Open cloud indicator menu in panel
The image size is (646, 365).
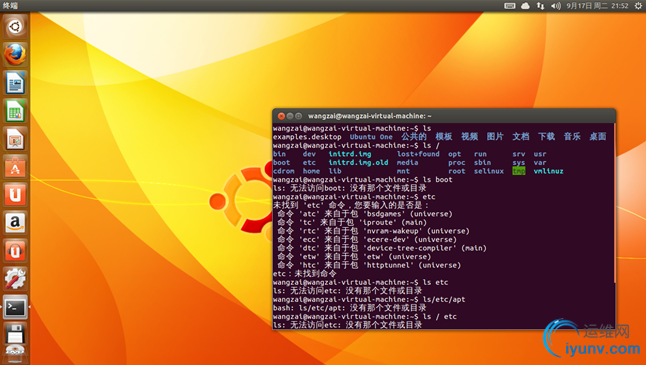click(x=525, y=6)
